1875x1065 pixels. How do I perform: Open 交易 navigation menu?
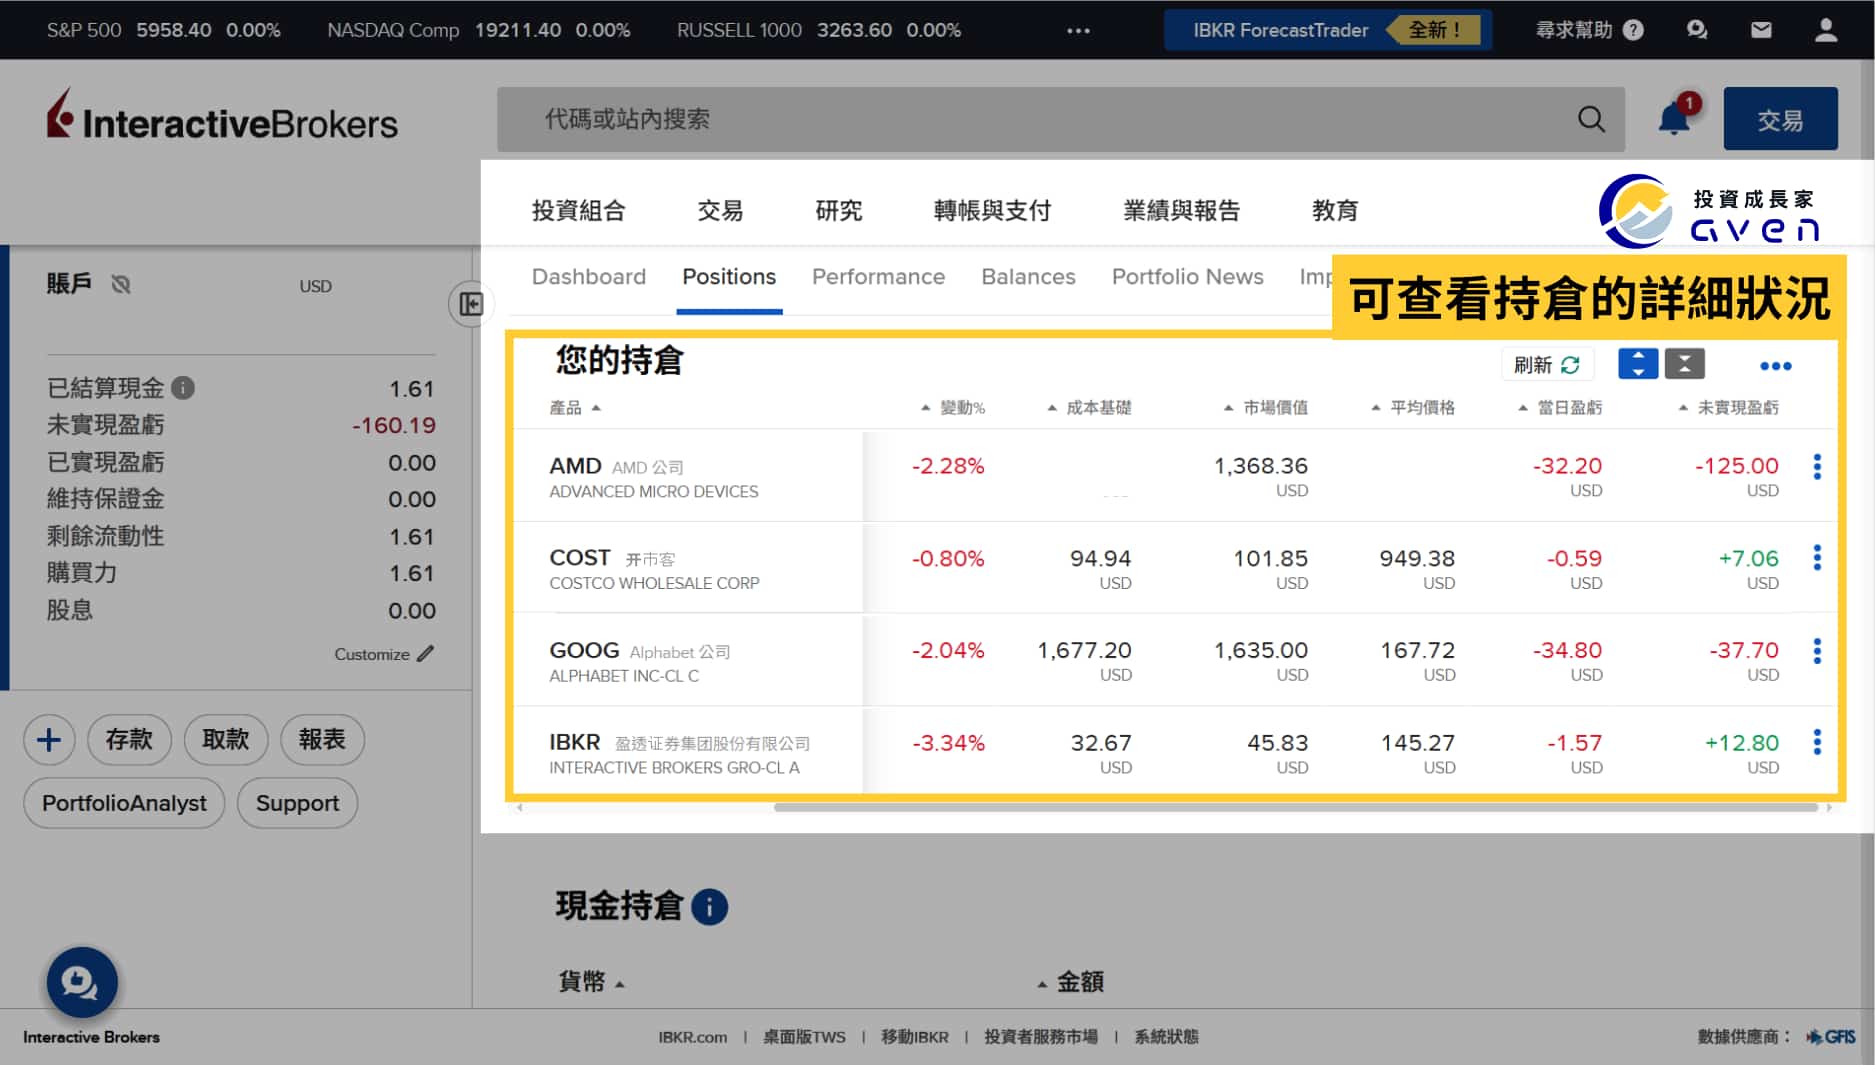(720, 211)
